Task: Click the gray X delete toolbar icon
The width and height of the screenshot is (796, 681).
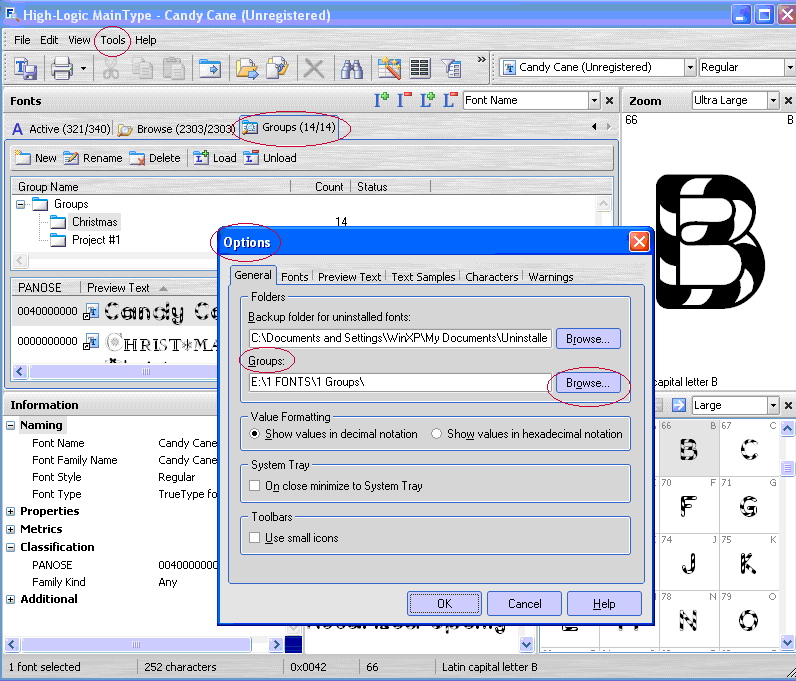Action: (314, 68)
